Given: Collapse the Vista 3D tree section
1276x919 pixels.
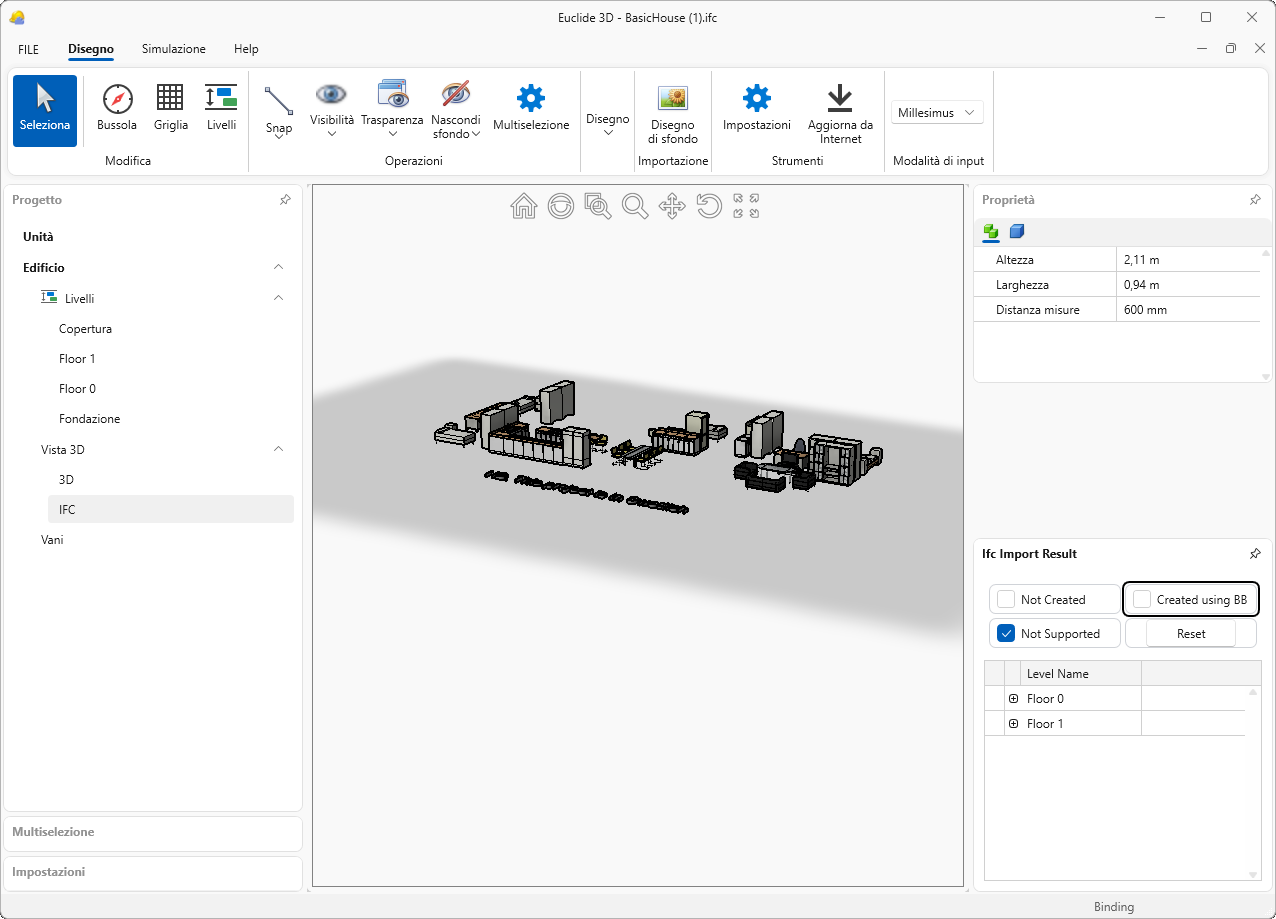Looking at the screenshot, I should [279, 449].
